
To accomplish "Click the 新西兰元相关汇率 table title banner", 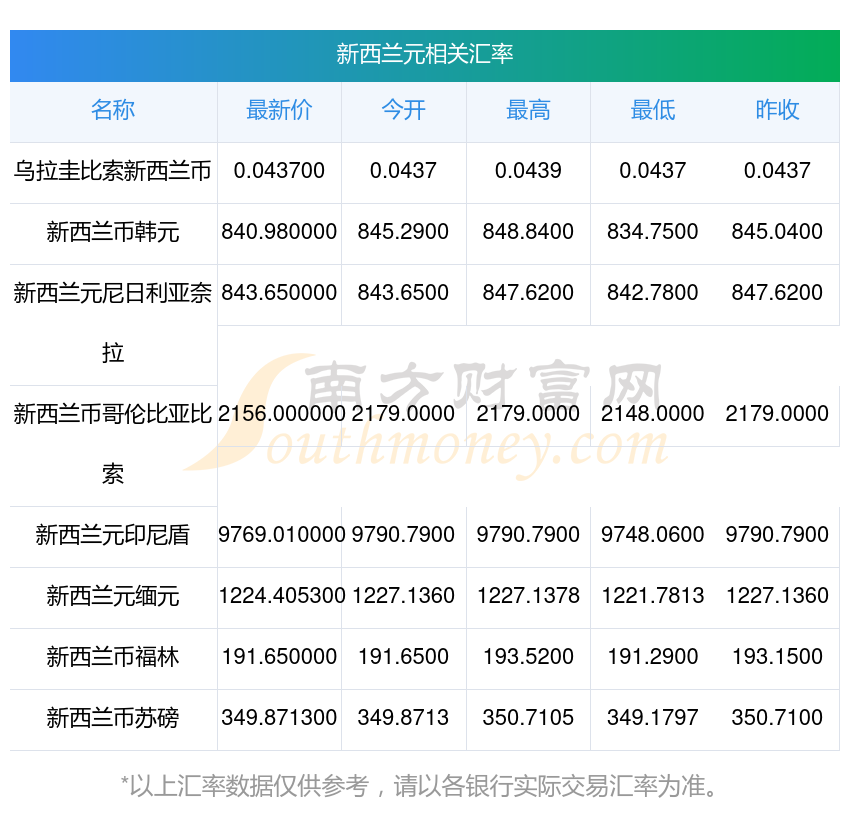I will [425, 55].
